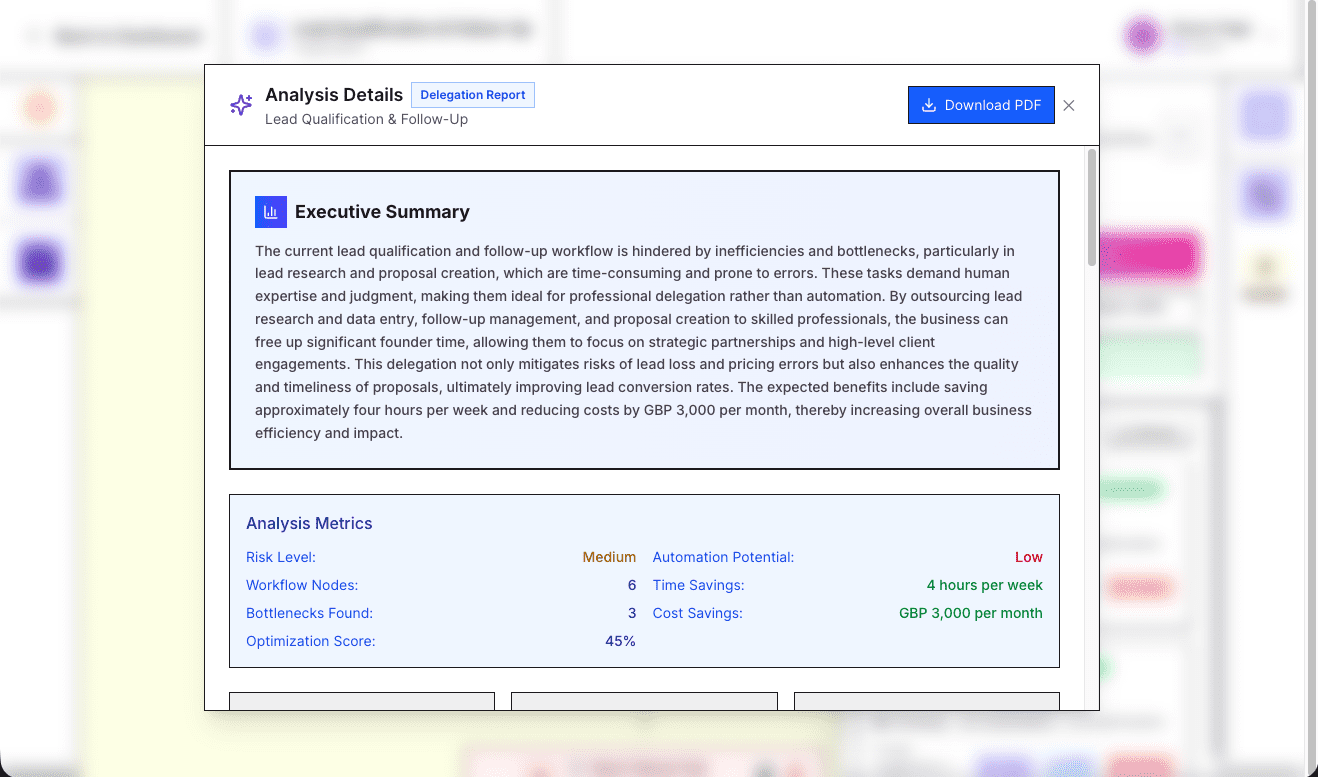This screenshot has width=1318, height=777.
Task: Click the executive summary paragraph text
Action: click(x=643, y=342)
